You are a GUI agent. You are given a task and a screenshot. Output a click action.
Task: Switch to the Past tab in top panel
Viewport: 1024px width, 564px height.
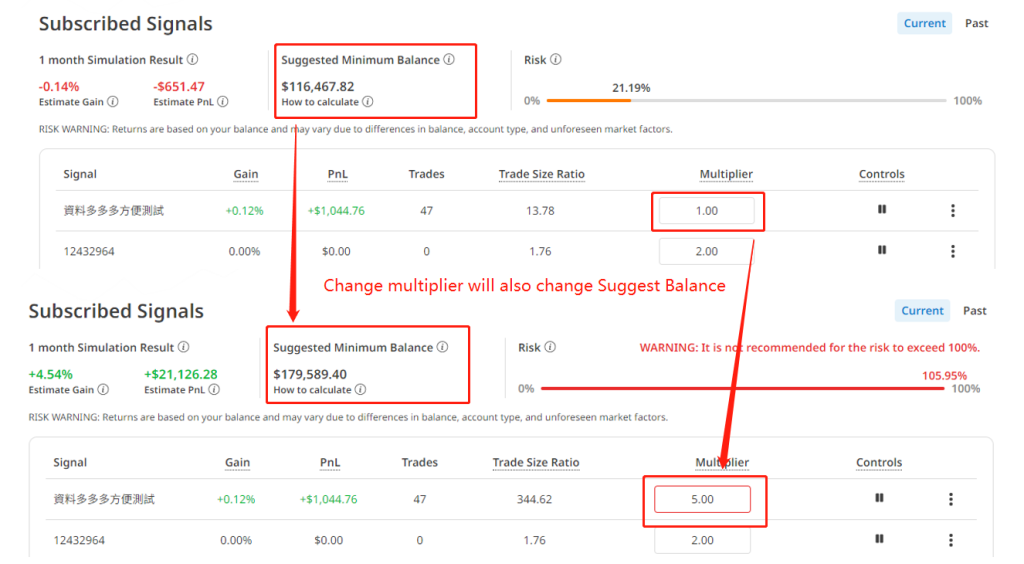[x=976, y=23]
